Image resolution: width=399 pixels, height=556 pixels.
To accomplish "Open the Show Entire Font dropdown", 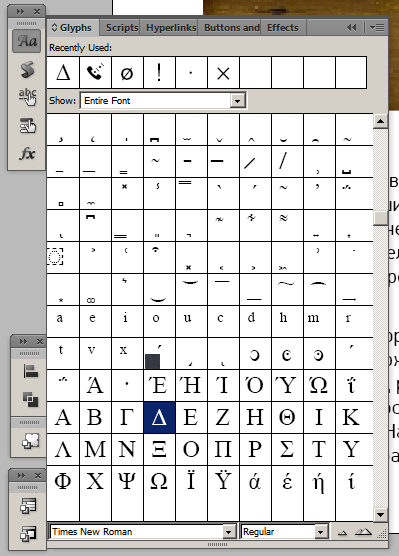I will pos(238,101).
